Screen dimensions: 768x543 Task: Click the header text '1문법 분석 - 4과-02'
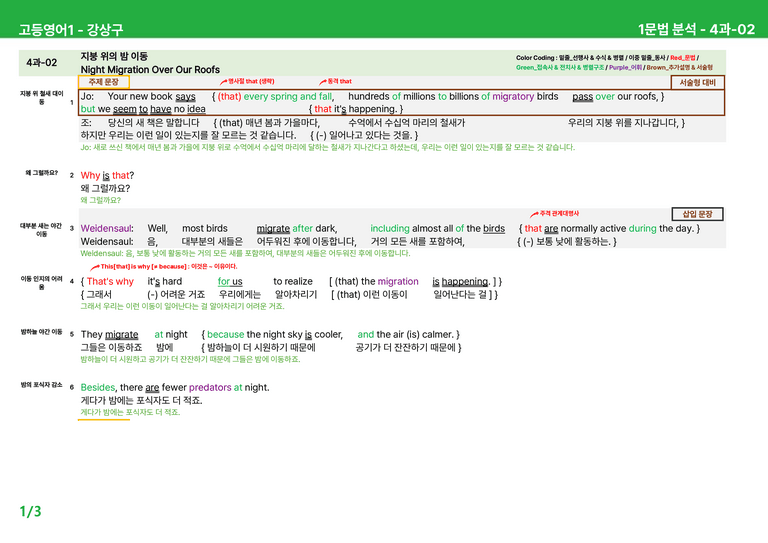696,29
